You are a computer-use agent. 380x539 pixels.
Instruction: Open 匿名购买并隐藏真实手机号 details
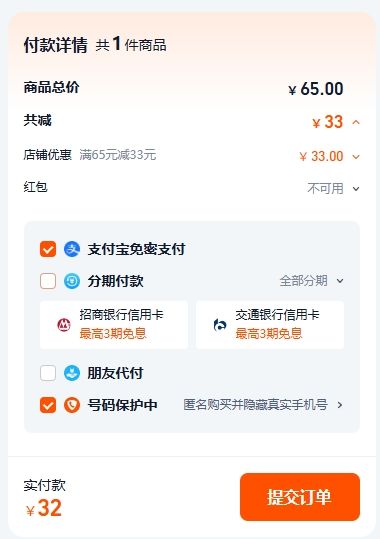tap(255, 405)
